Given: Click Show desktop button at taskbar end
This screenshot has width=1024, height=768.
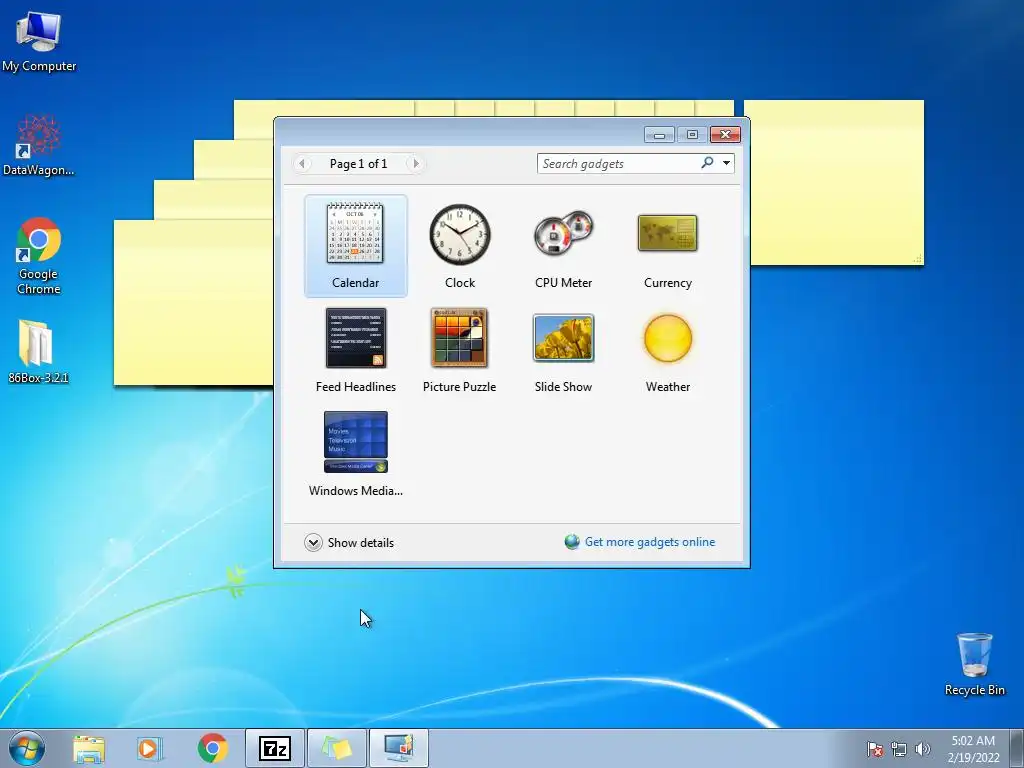Looking at the screenshot, I should point(1018,748).
